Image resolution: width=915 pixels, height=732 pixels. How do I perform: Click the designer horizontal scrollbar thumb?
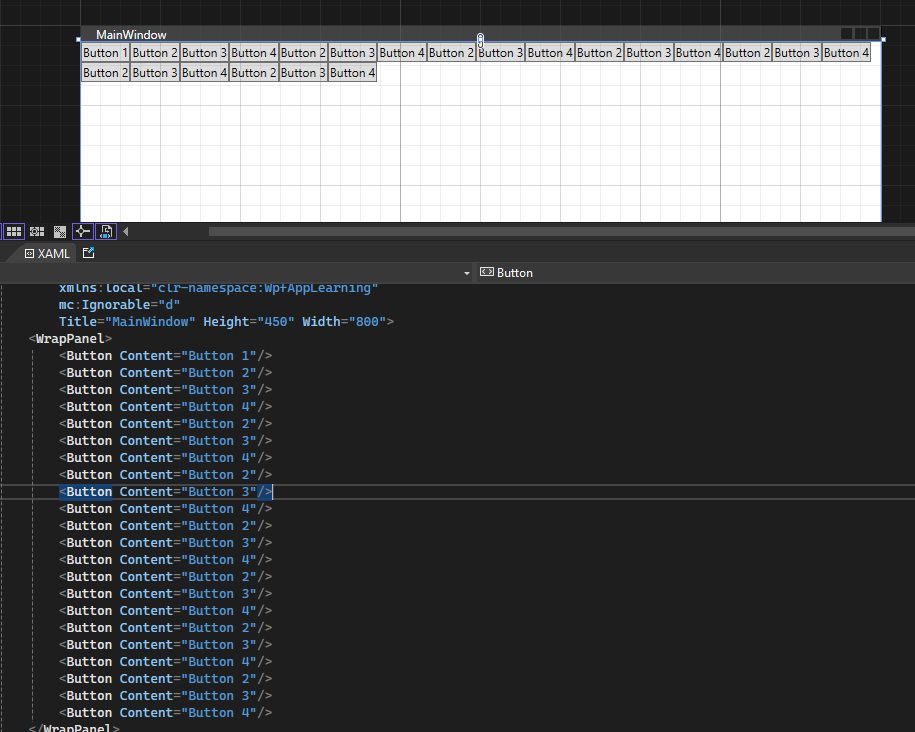click(x=561, y=232)
